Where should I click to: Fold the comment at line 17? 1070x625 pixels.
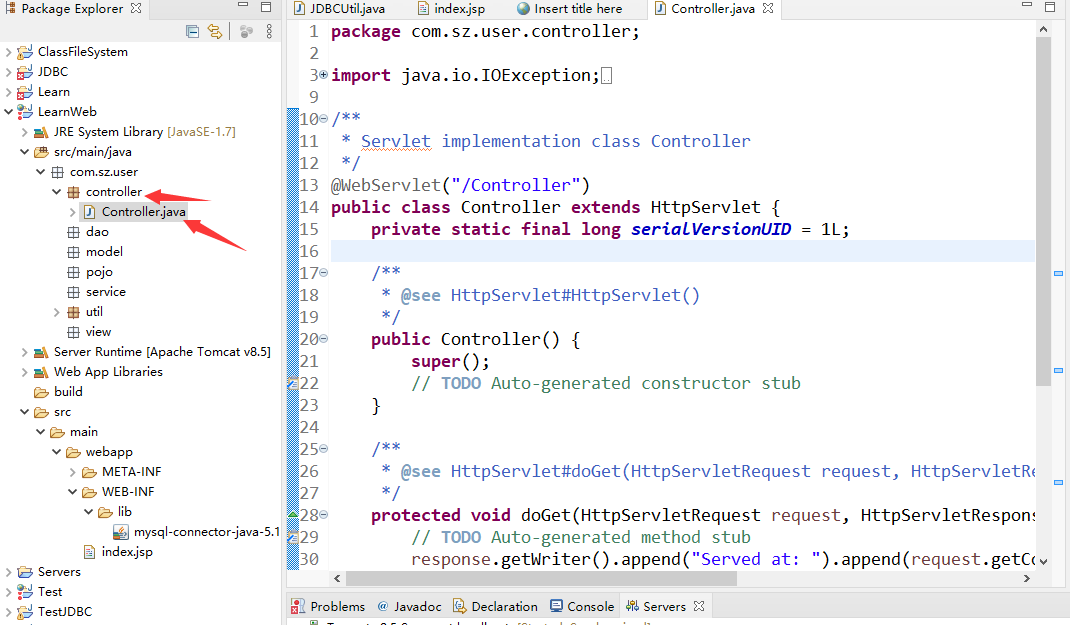pyautogui.click(x=323, y=273)
